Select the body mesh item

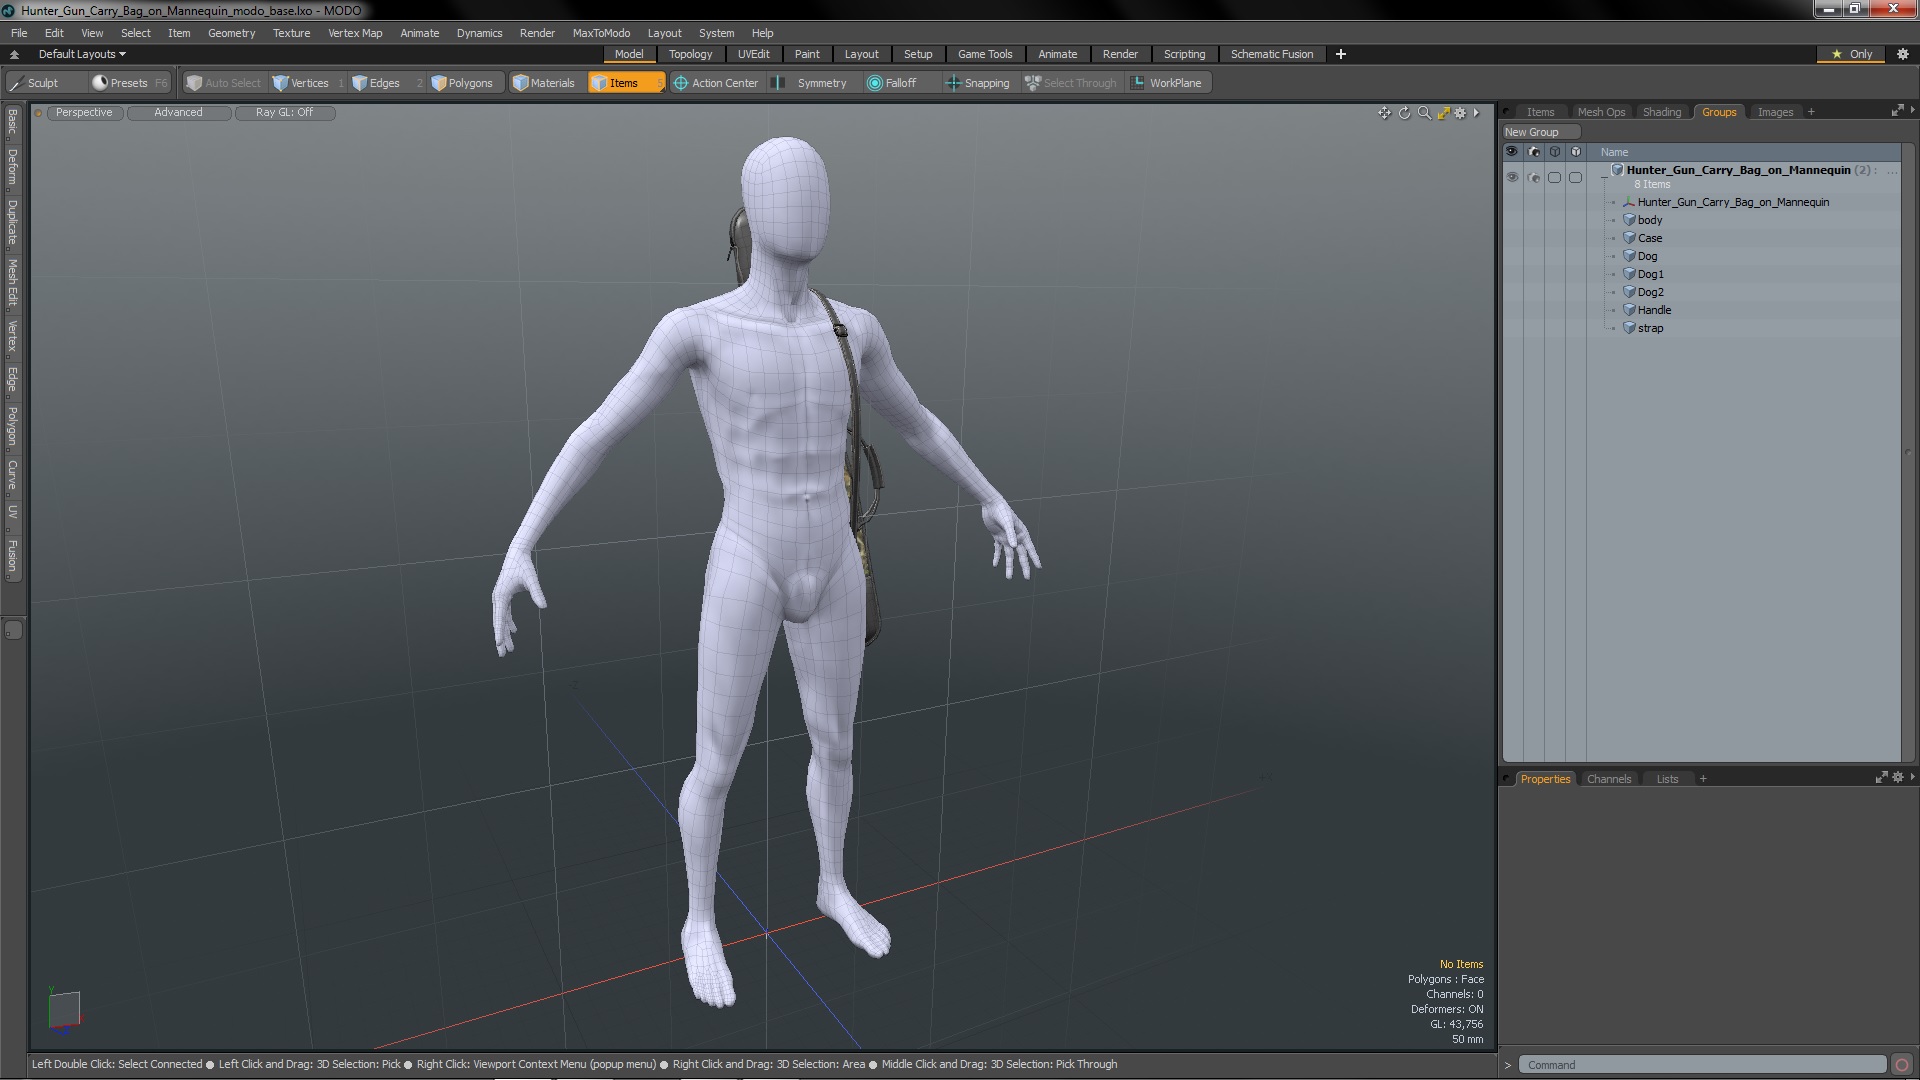pyautogui.click(x=1650, y=220)
